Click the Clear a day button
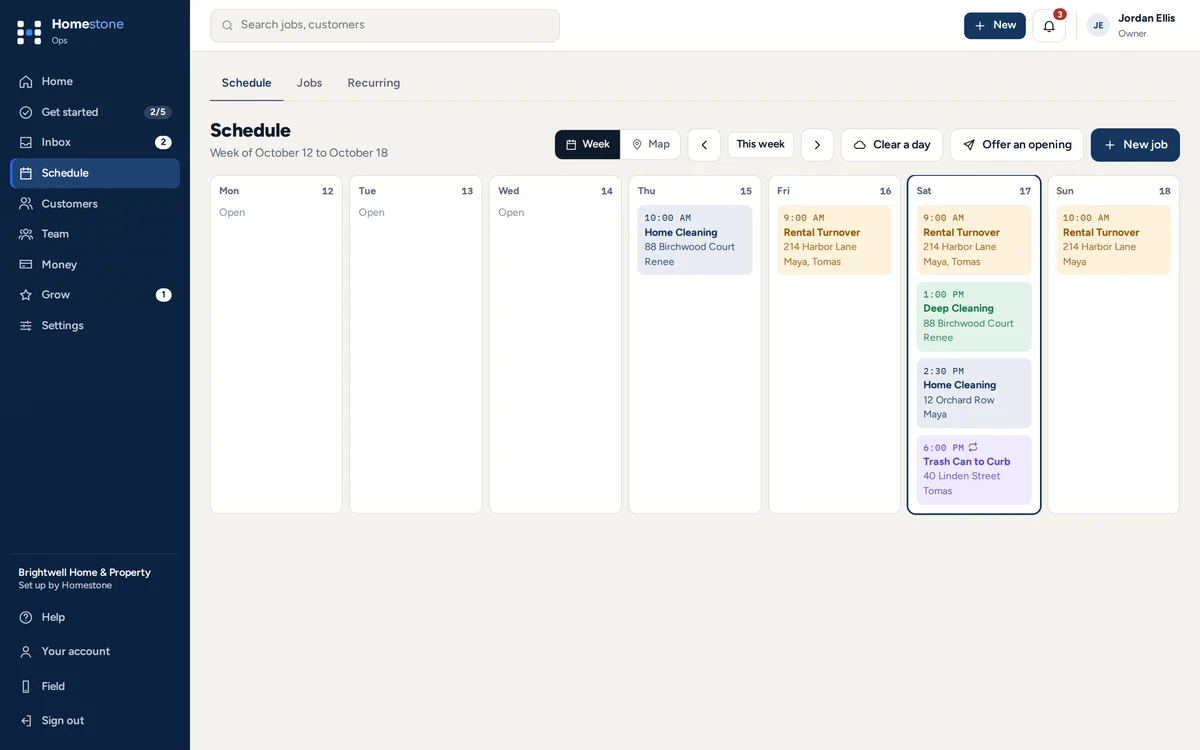Screen dimensions: 1200x750 892,145
